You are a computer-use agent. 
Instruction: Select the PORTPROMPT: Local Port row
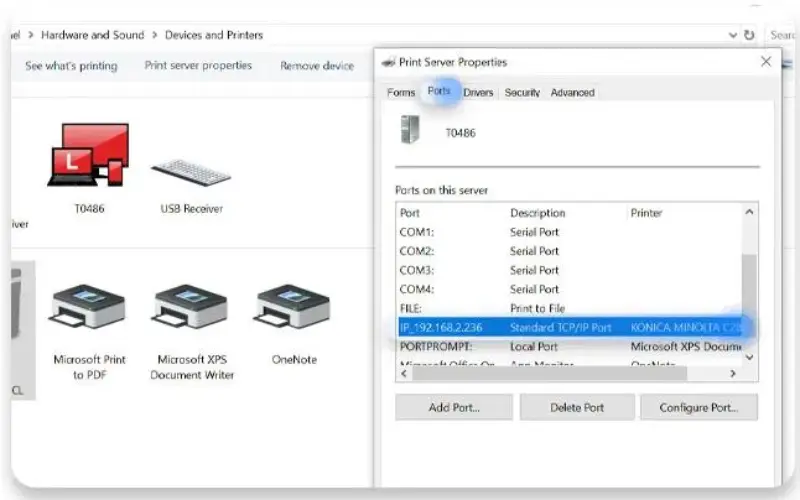coord(569,346)
